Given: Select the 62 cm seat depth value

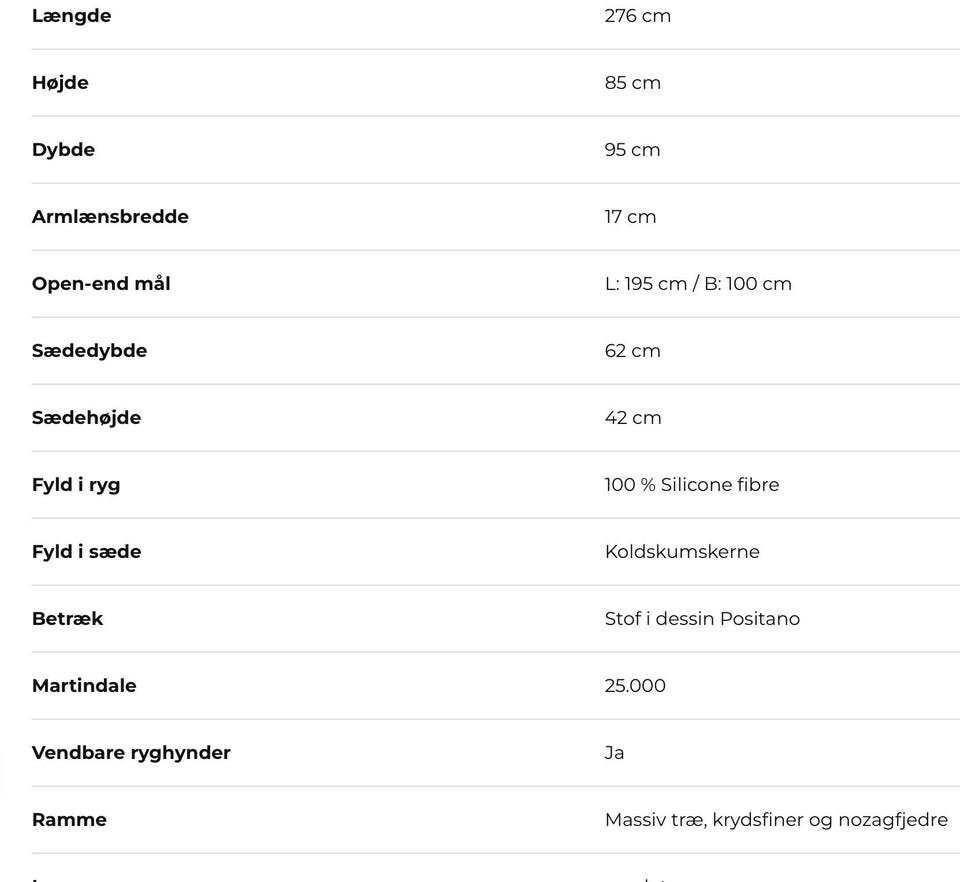Looking at the screenshot, I should (632, 351).
